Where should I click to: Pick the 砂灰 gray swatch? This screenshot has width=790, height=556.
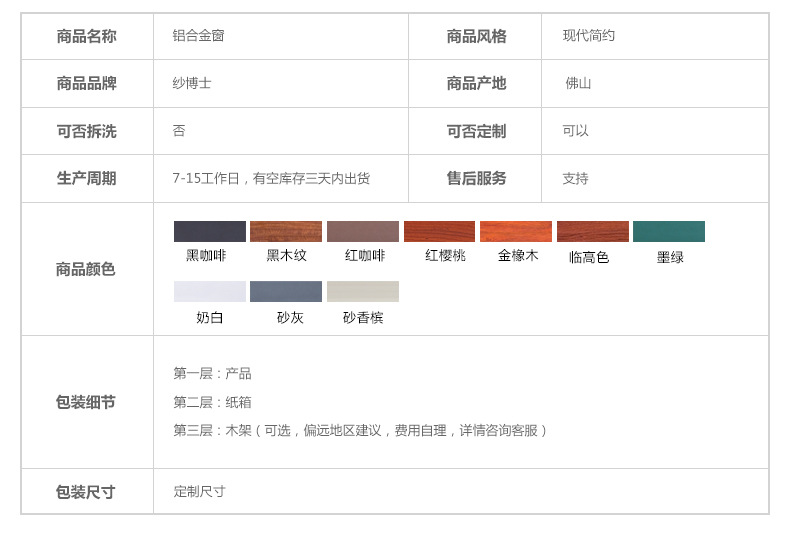(x=286, y=291)
